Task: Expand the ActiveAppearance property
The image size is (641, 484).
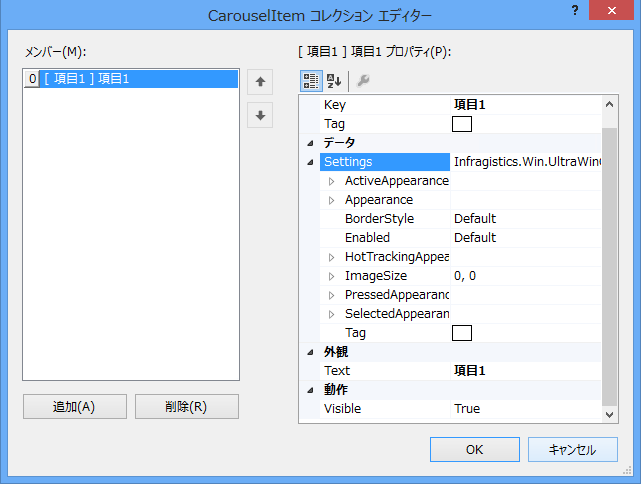Action: [331, 181]
